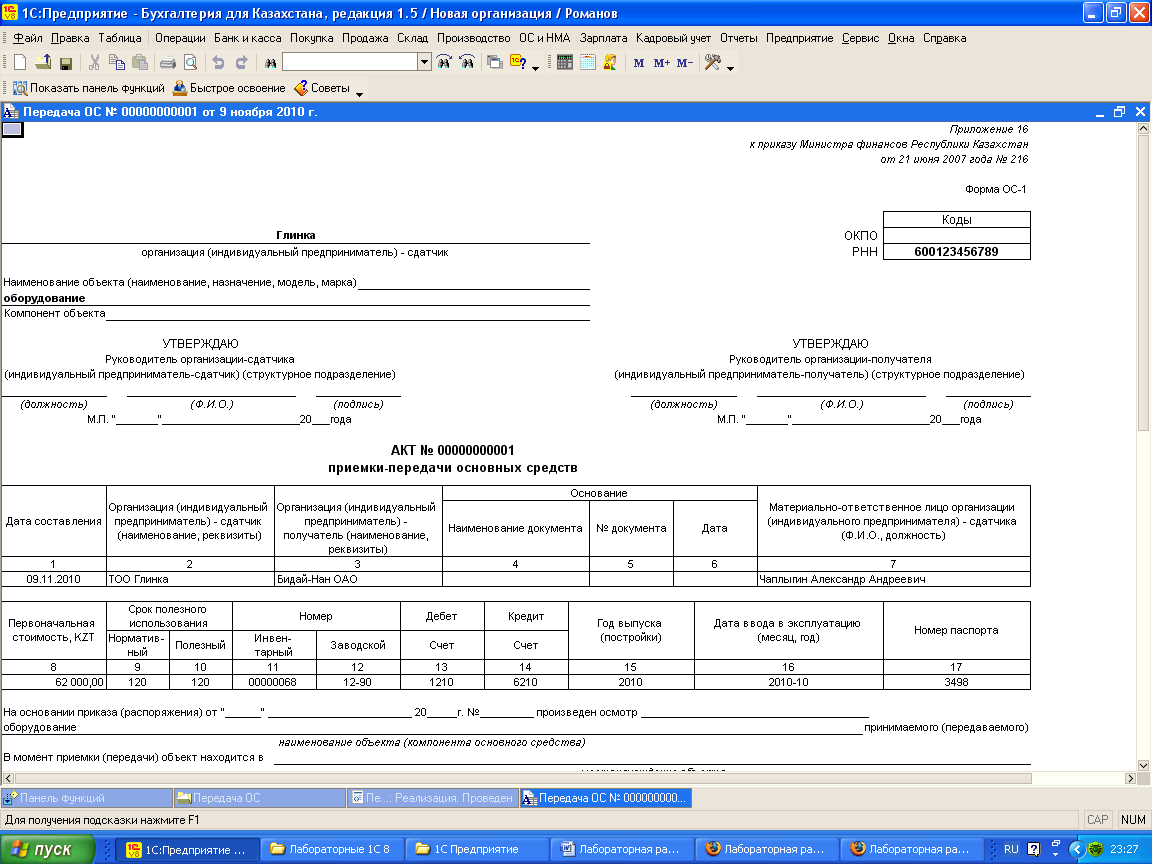Open the Окна menu
1152x864 pixels.
pyautogui.click(x=901, y=38)
